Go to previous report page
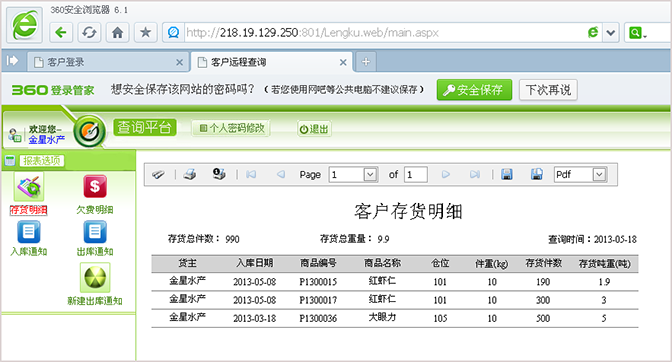Image resolution: width=672 pixels, height=362 pixels. point(281,174)
